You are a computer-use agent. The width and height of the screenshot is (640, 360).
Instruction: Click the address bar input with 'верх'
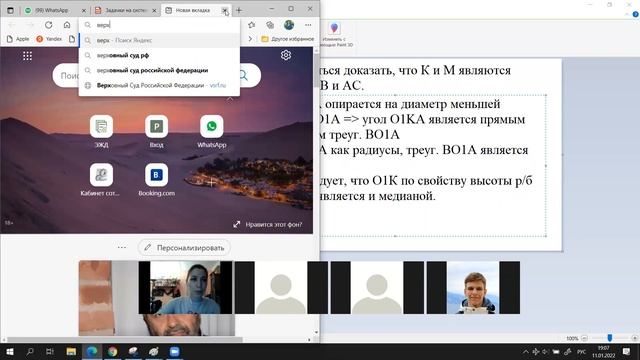159,25
